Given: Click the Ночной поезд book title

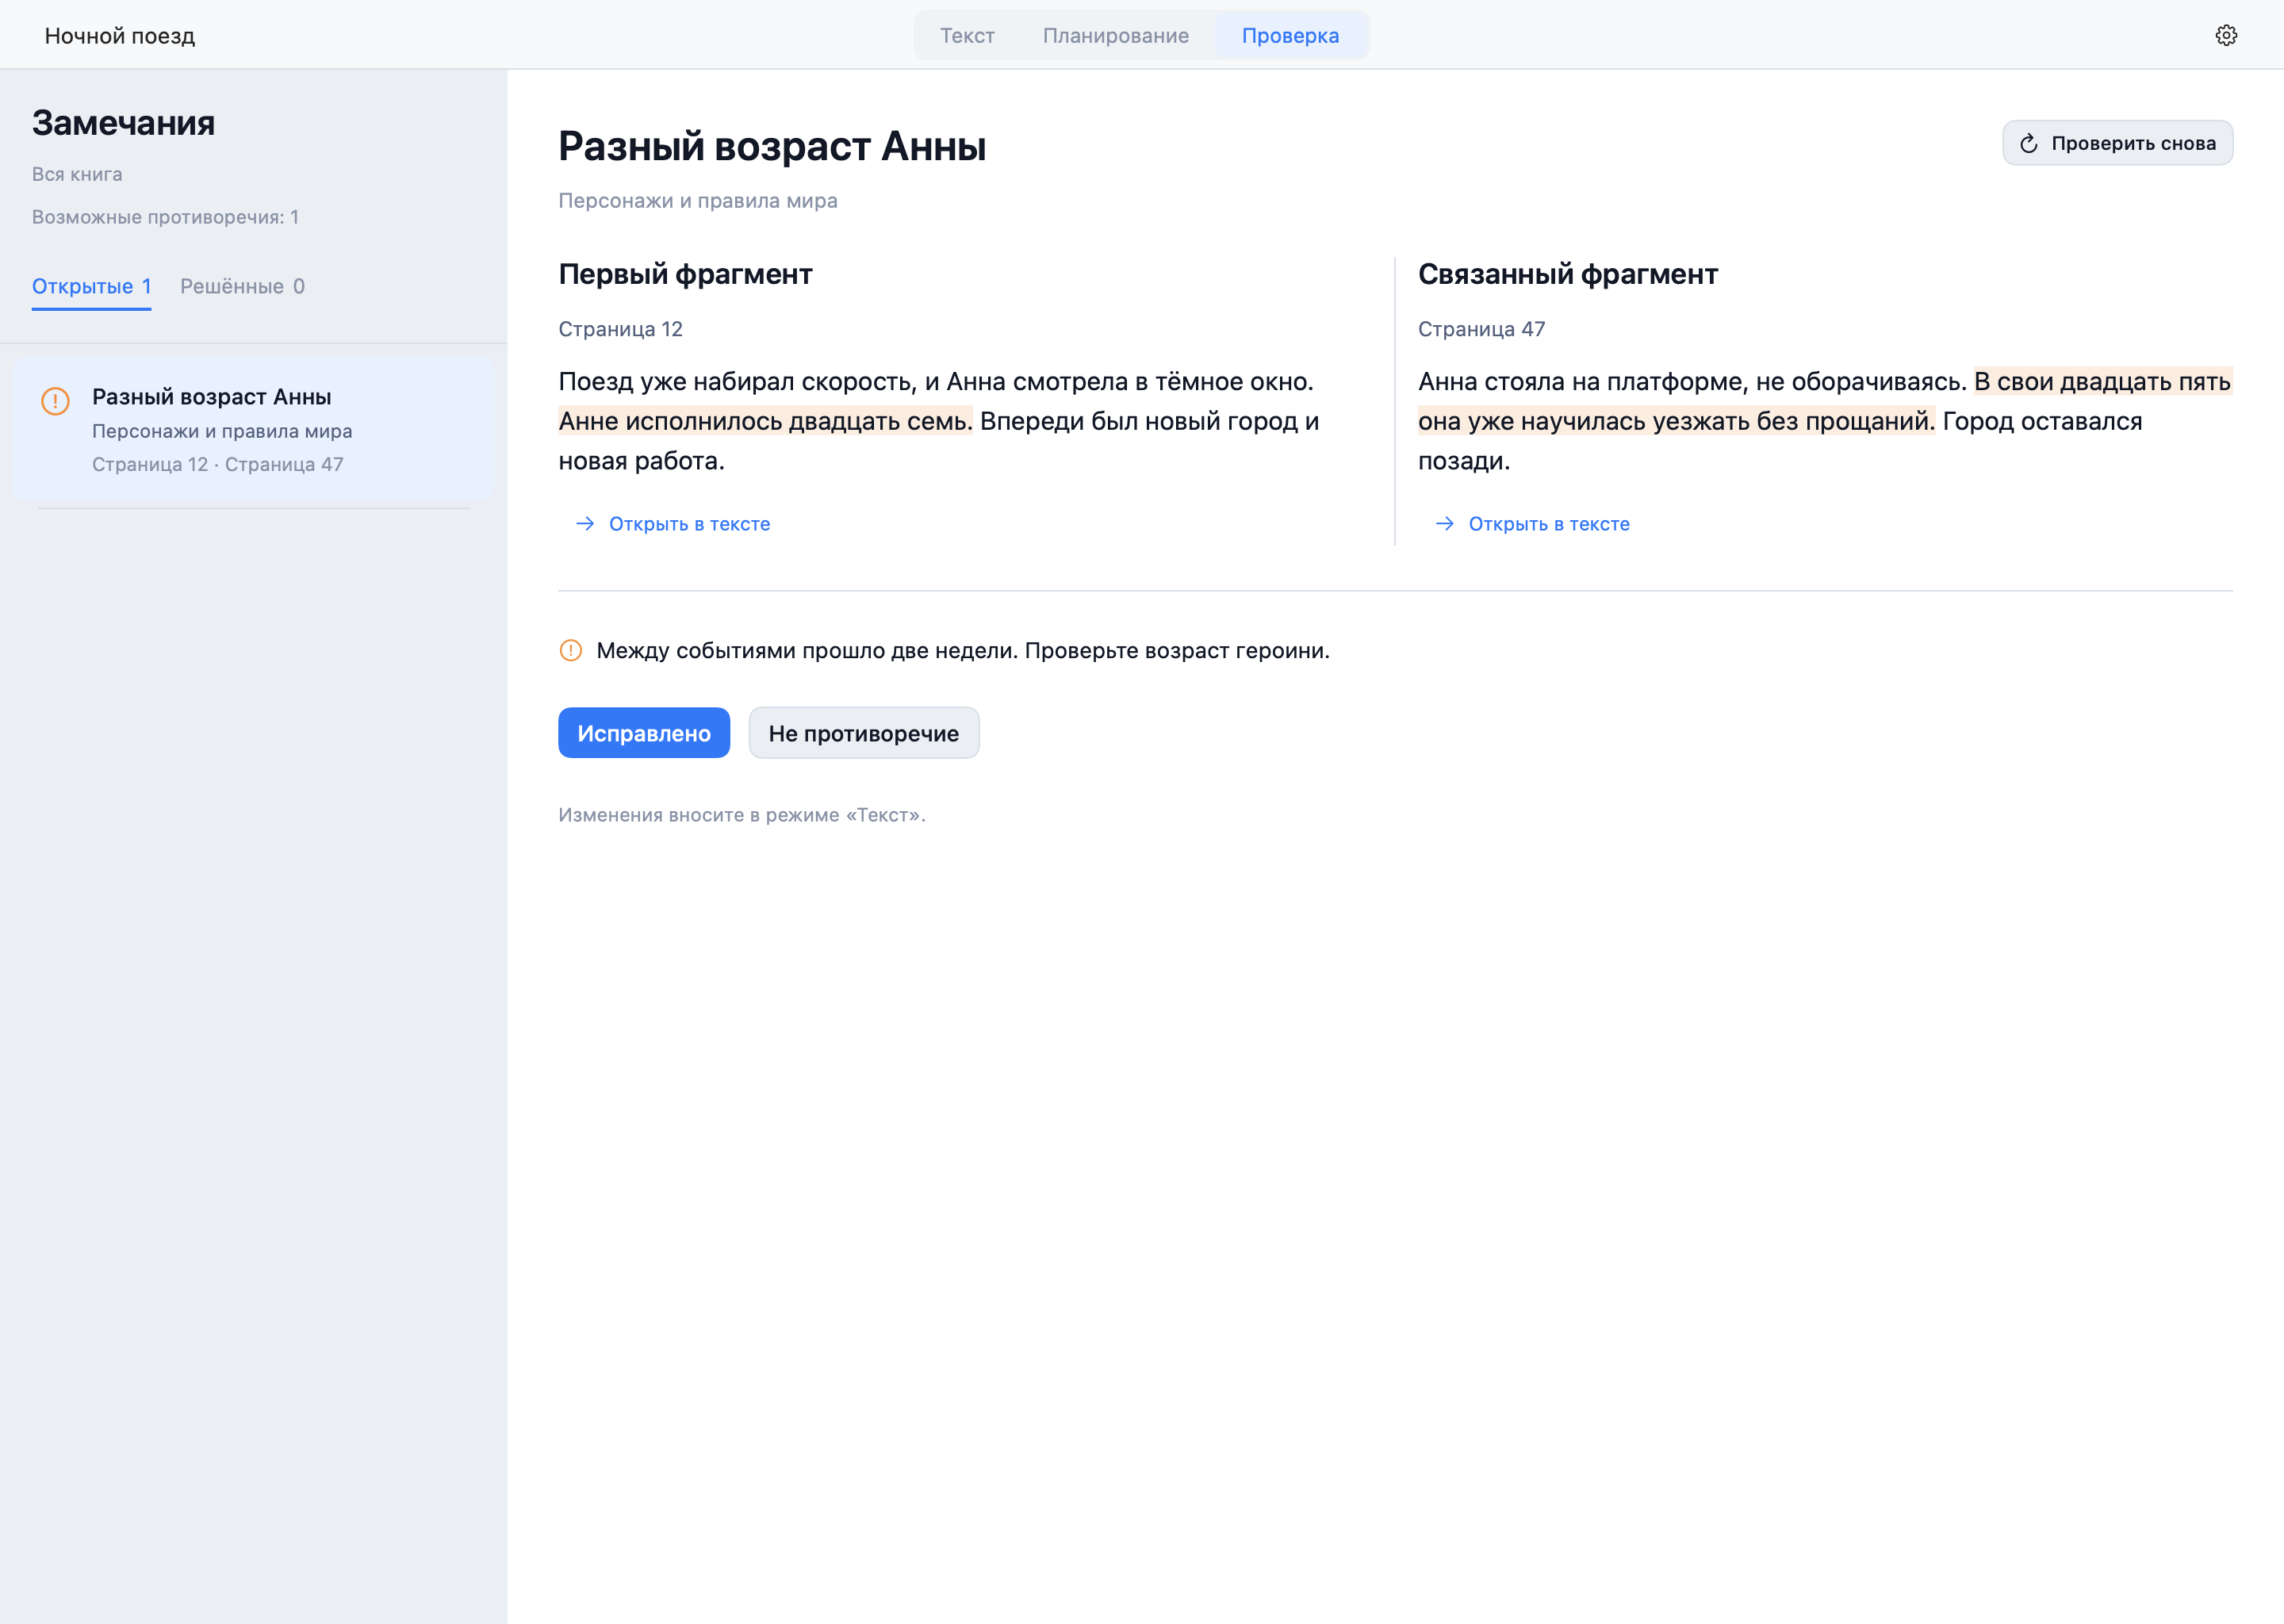Looking at the screenshot, I should click(120, 35).
